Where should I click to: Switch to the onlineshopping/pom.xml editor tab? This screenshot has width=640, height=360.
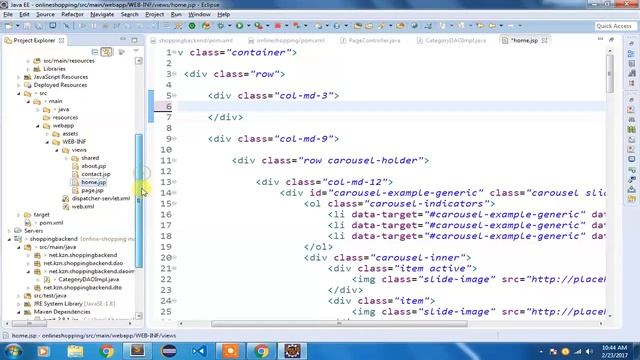[290, 40]
